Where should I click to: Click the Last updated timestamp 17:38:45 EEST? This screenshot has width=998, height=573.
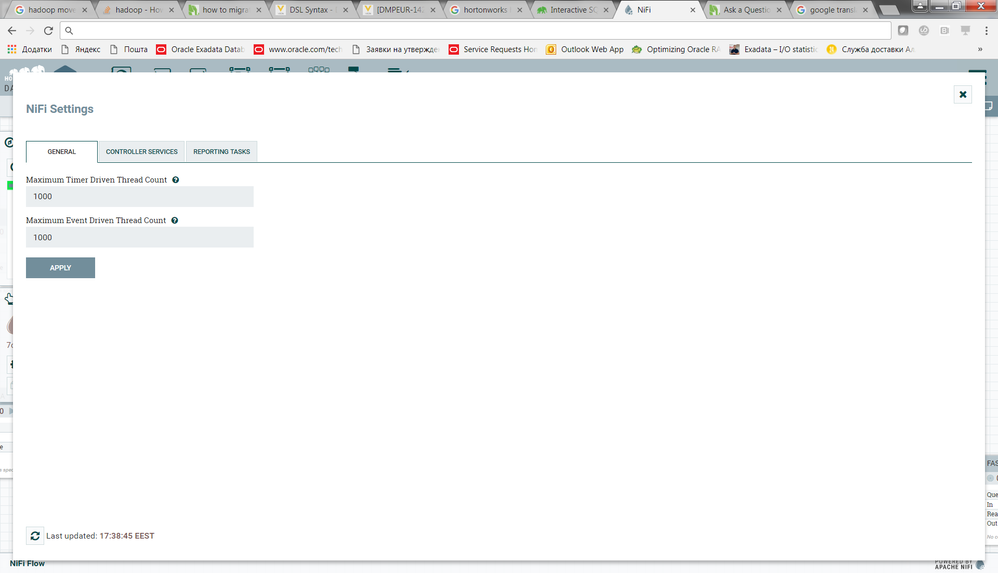click(x=127, y=536)
